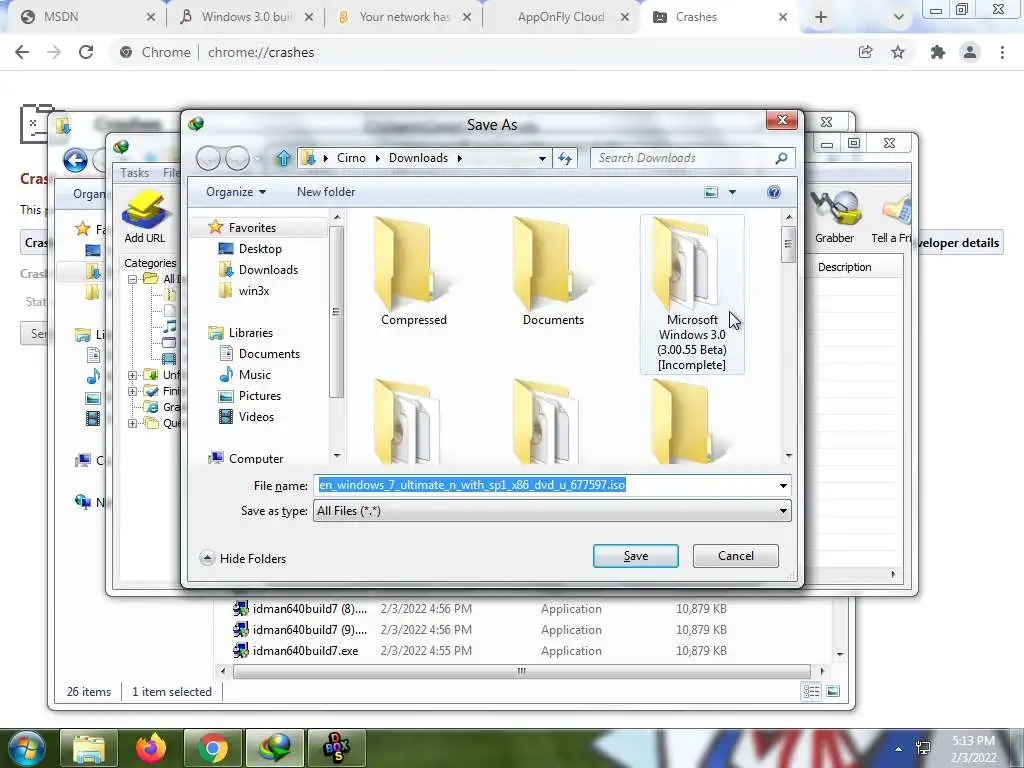Bookmark this page star icon

click(898, 52)
